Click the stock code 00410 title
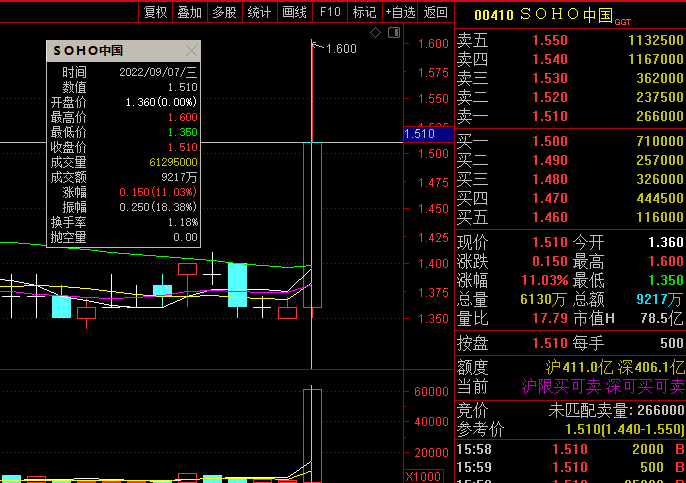Image resolution: width=686 pixels, height=483 pixels. point(494,16)
